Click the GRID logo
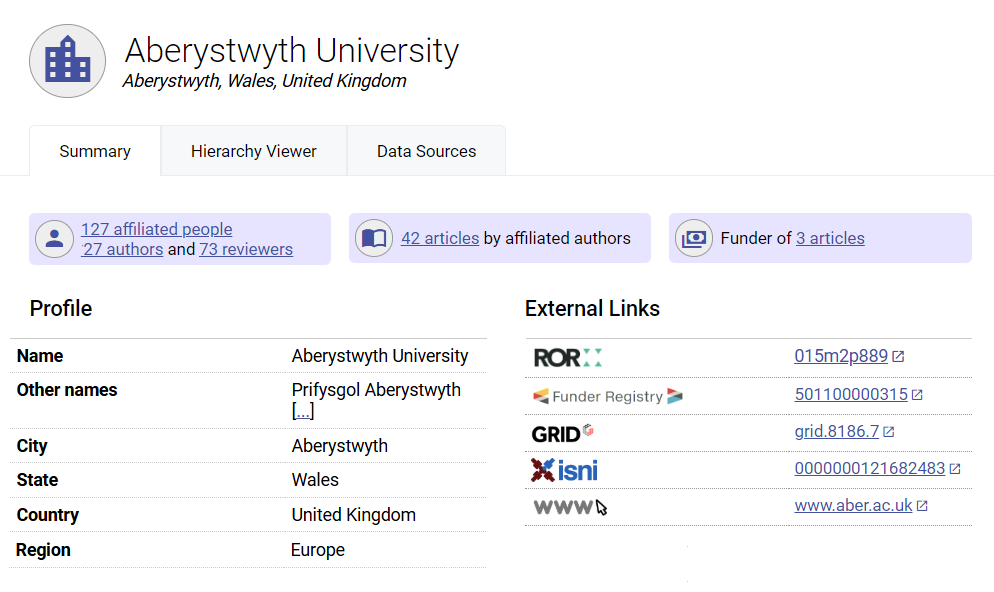 point(563,433)
